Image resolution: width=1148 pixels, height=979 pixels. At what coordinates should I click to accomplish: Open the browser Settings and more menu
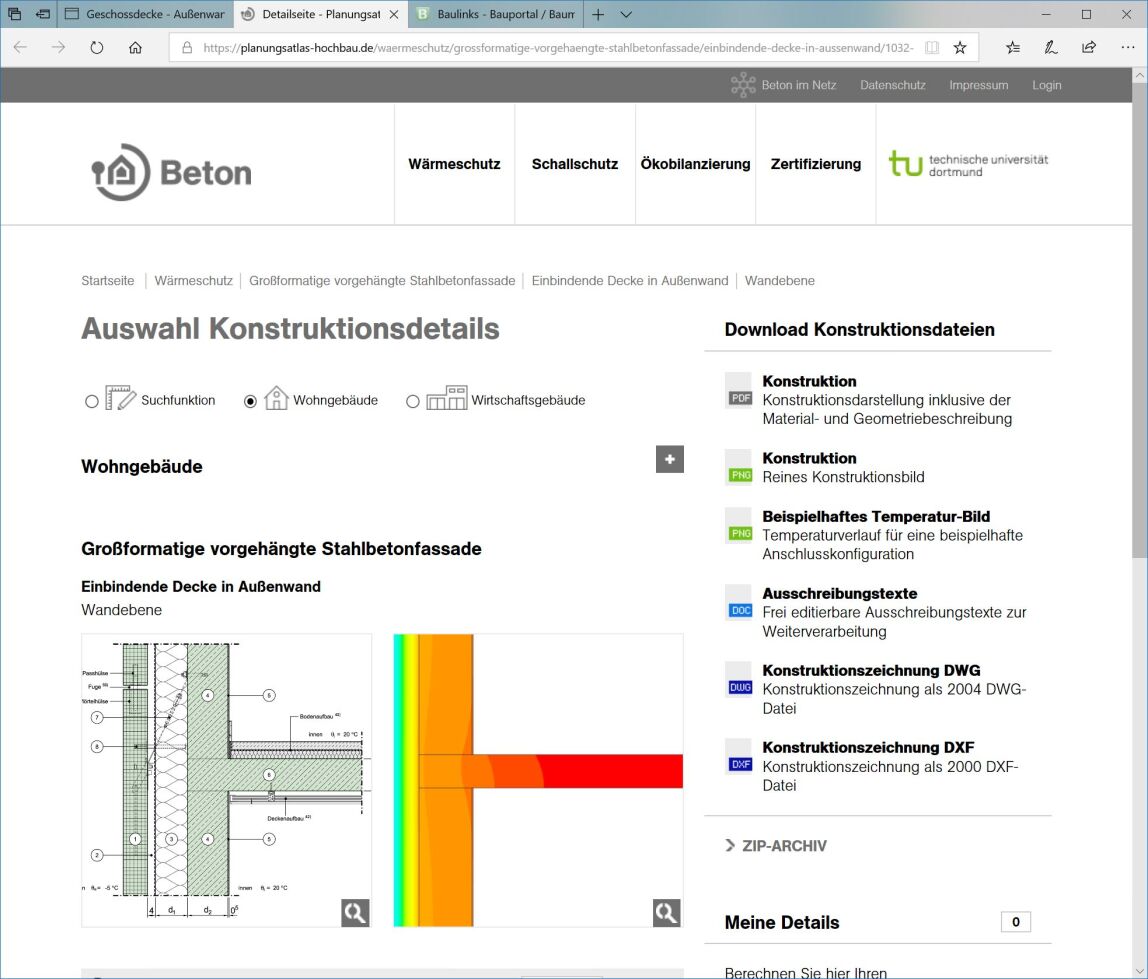click(1128, 48)
